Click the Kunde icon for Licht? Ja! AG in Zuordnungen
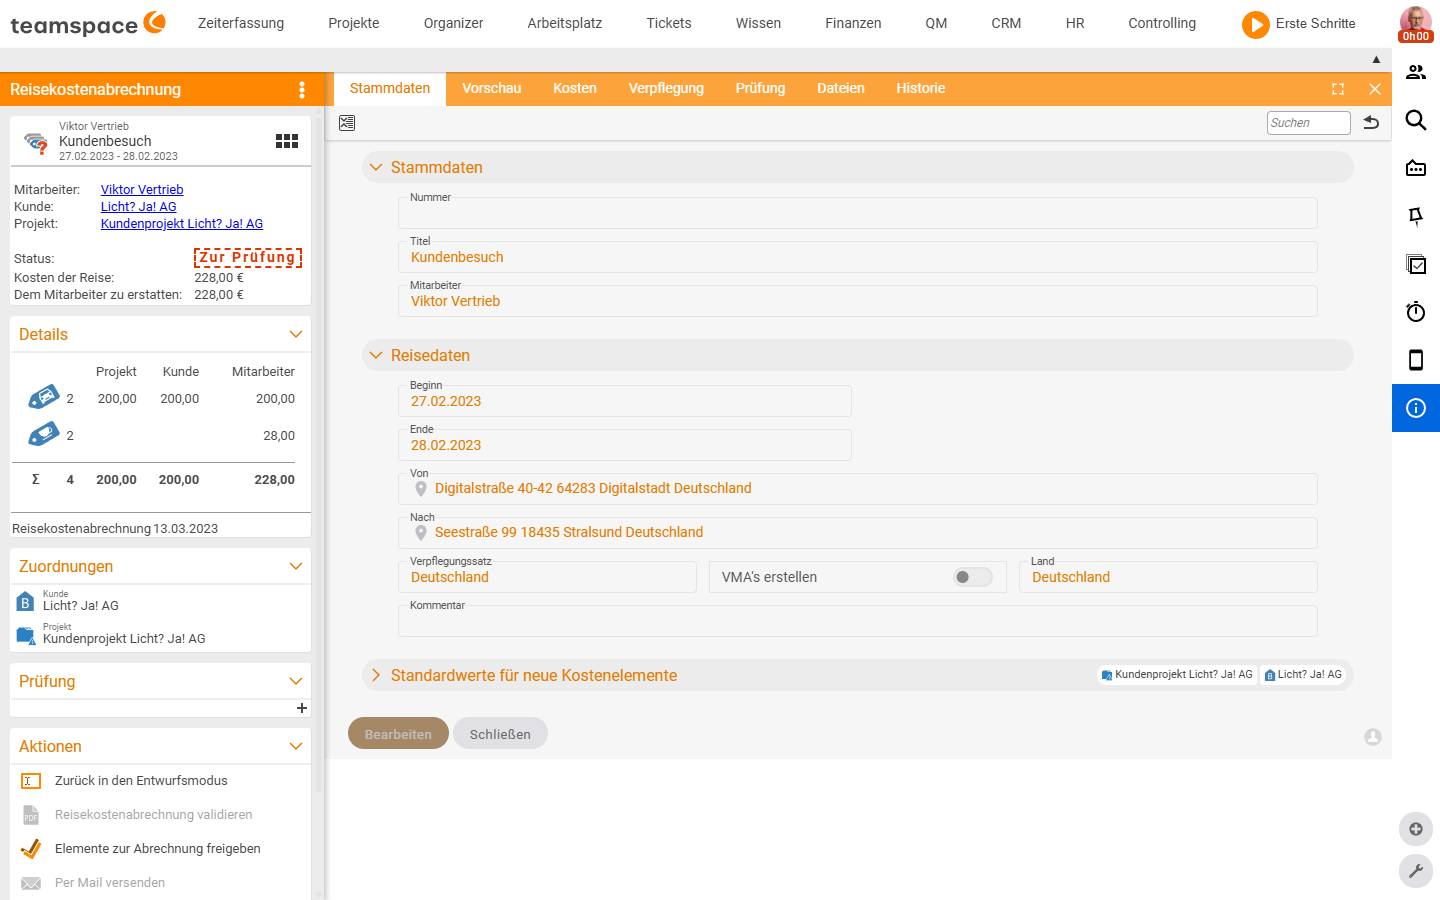Image resolution: width=1440 pixels, height=900 pixels. pyautogui.click(x=26, y=602)
